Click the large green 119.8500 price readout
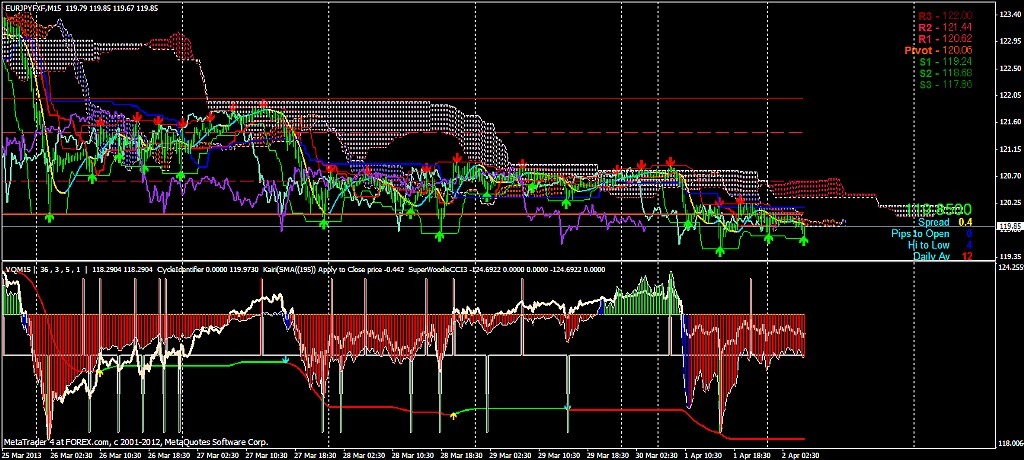The height and width of the screenshot is (460, 1024). click(938, 209)
